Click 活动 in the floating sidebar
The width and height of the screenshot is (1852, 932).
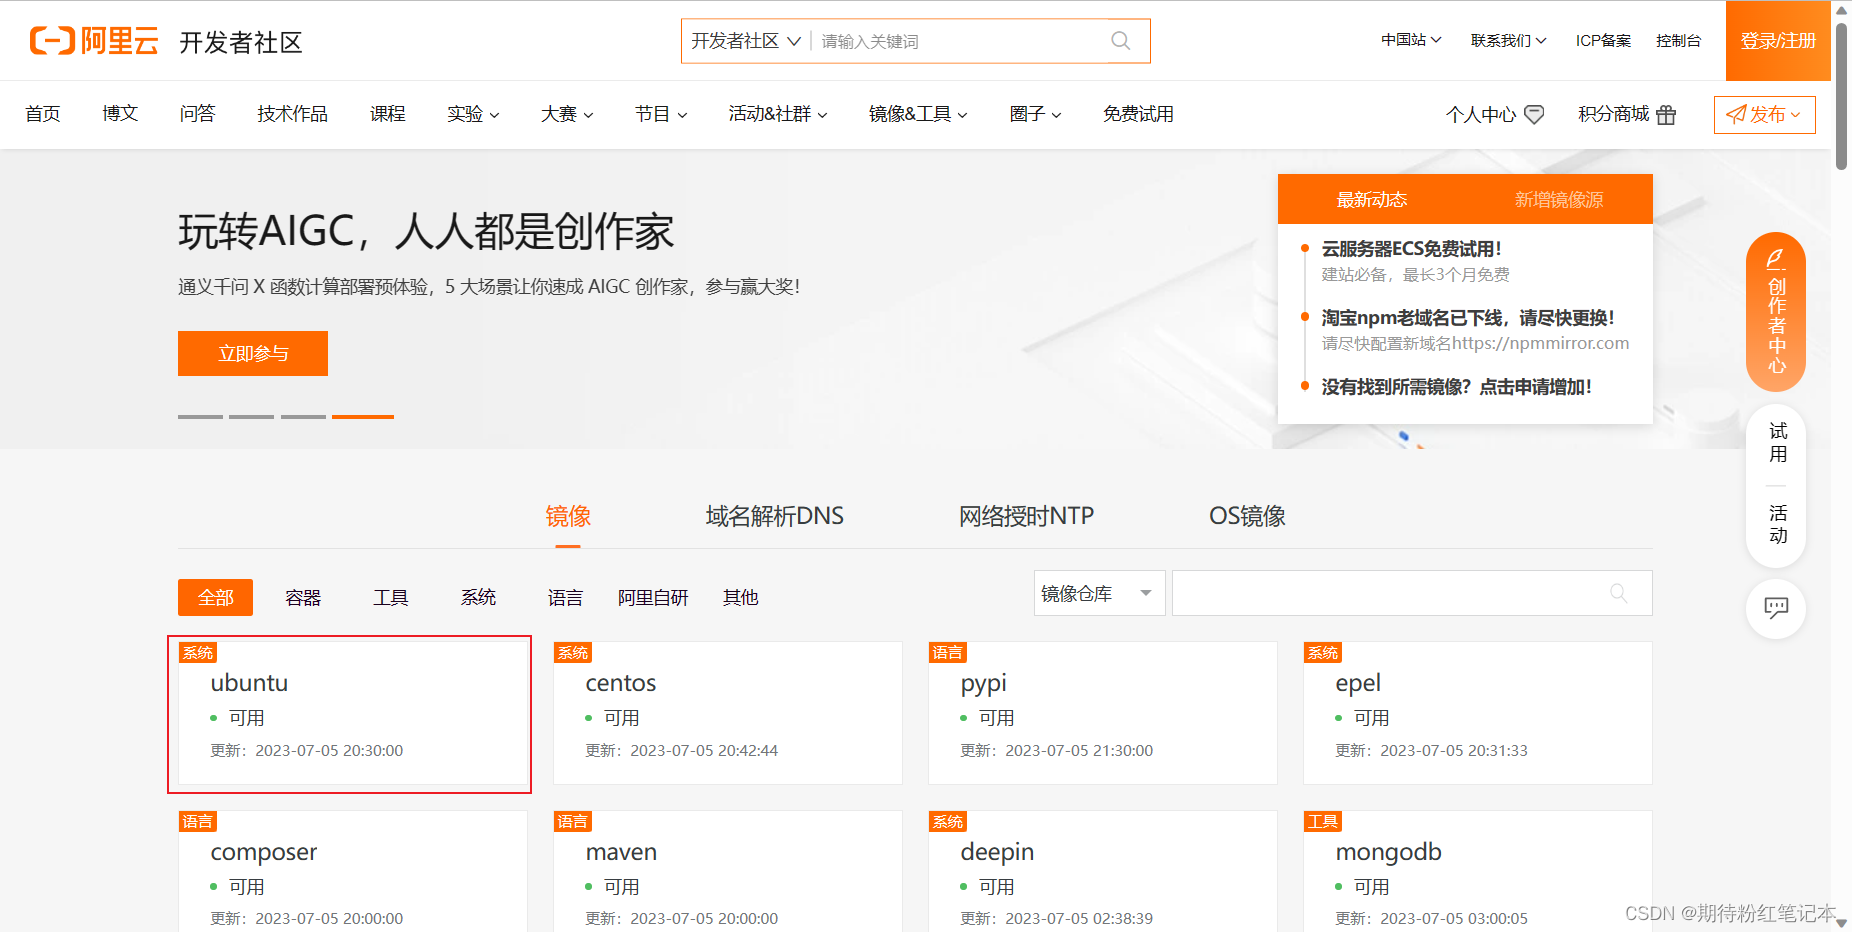(1777, 524)
